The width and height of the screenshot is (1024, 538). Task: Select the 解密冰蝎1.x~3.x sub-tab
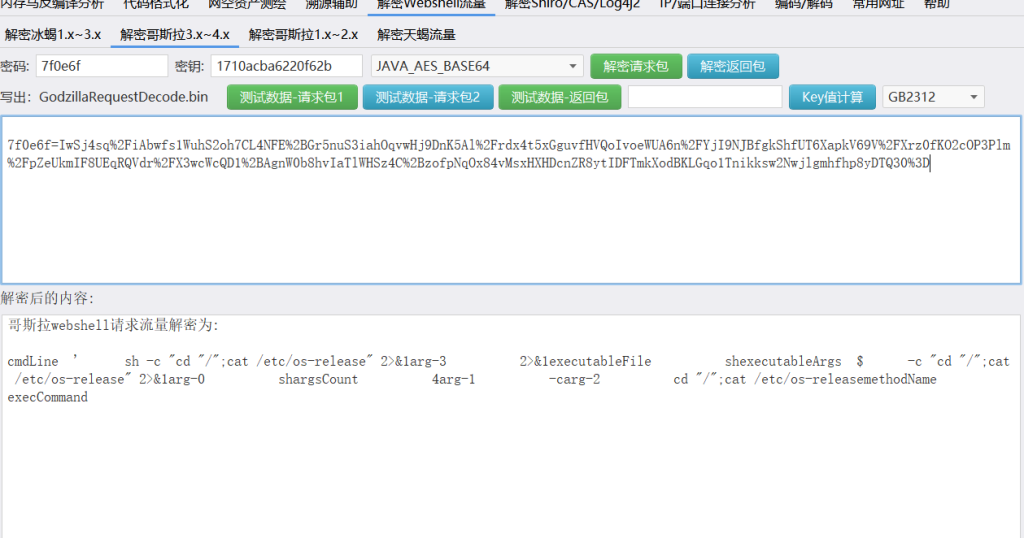pos(53,35)
